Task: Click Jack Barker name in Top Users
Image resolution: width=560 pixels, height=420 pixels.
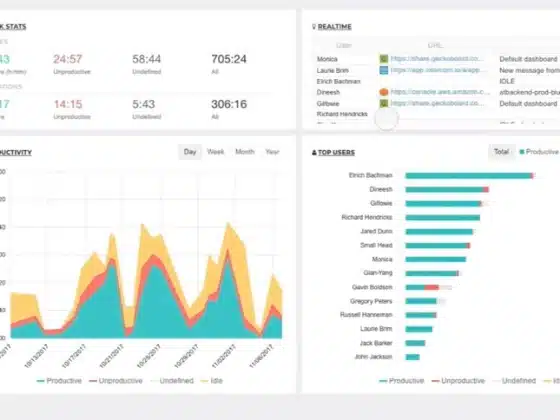Action: pos(376,343)
